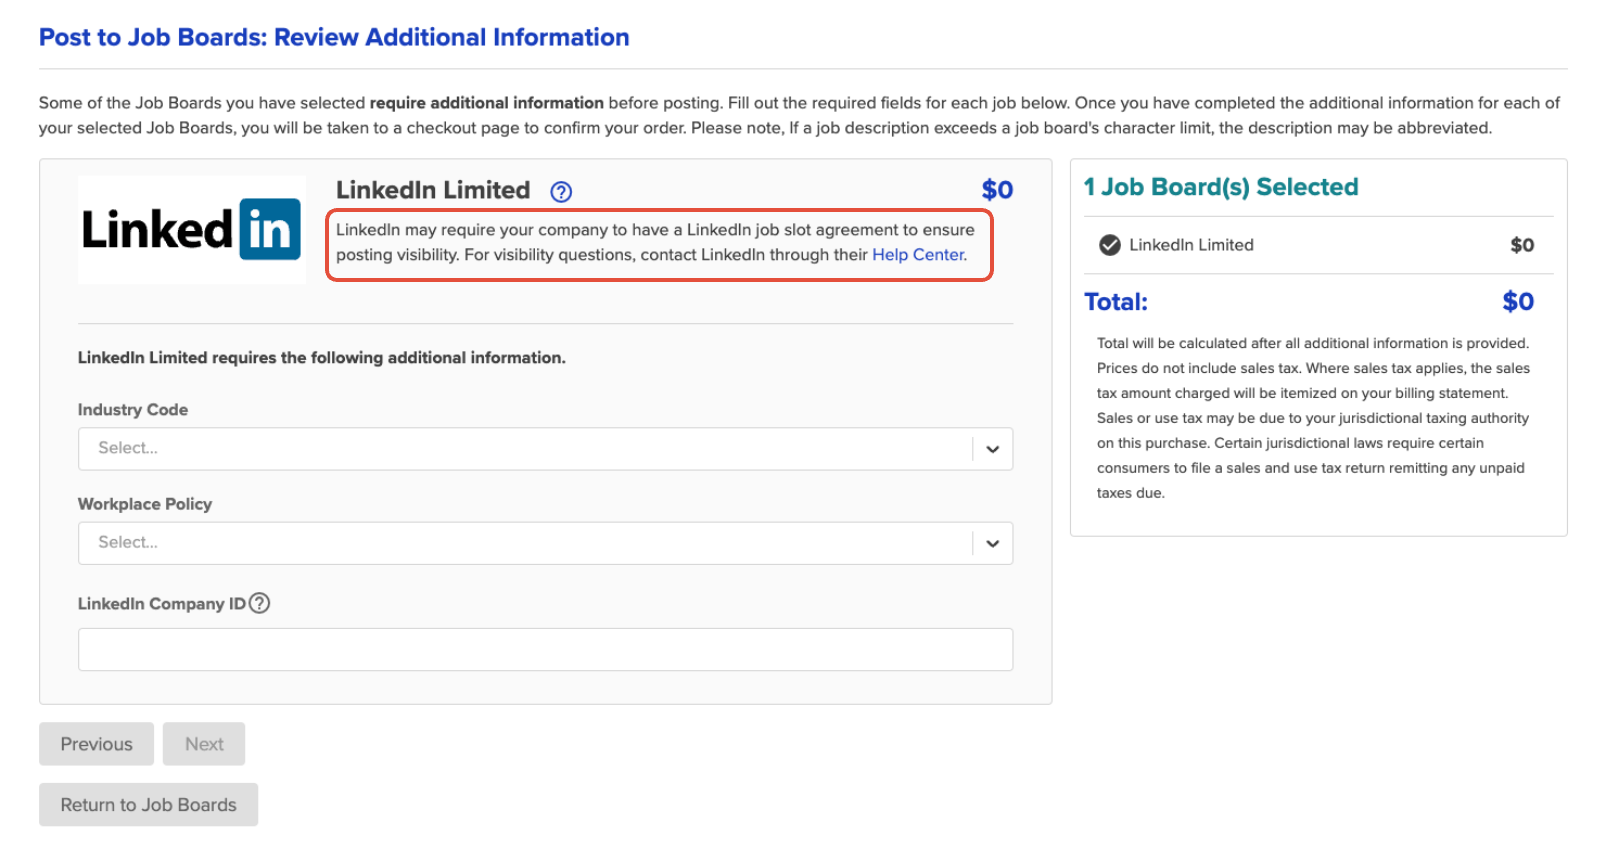This screenshot has height=861, width=1619.
Task: Click the Total $0 amount
Action: 1518,302
